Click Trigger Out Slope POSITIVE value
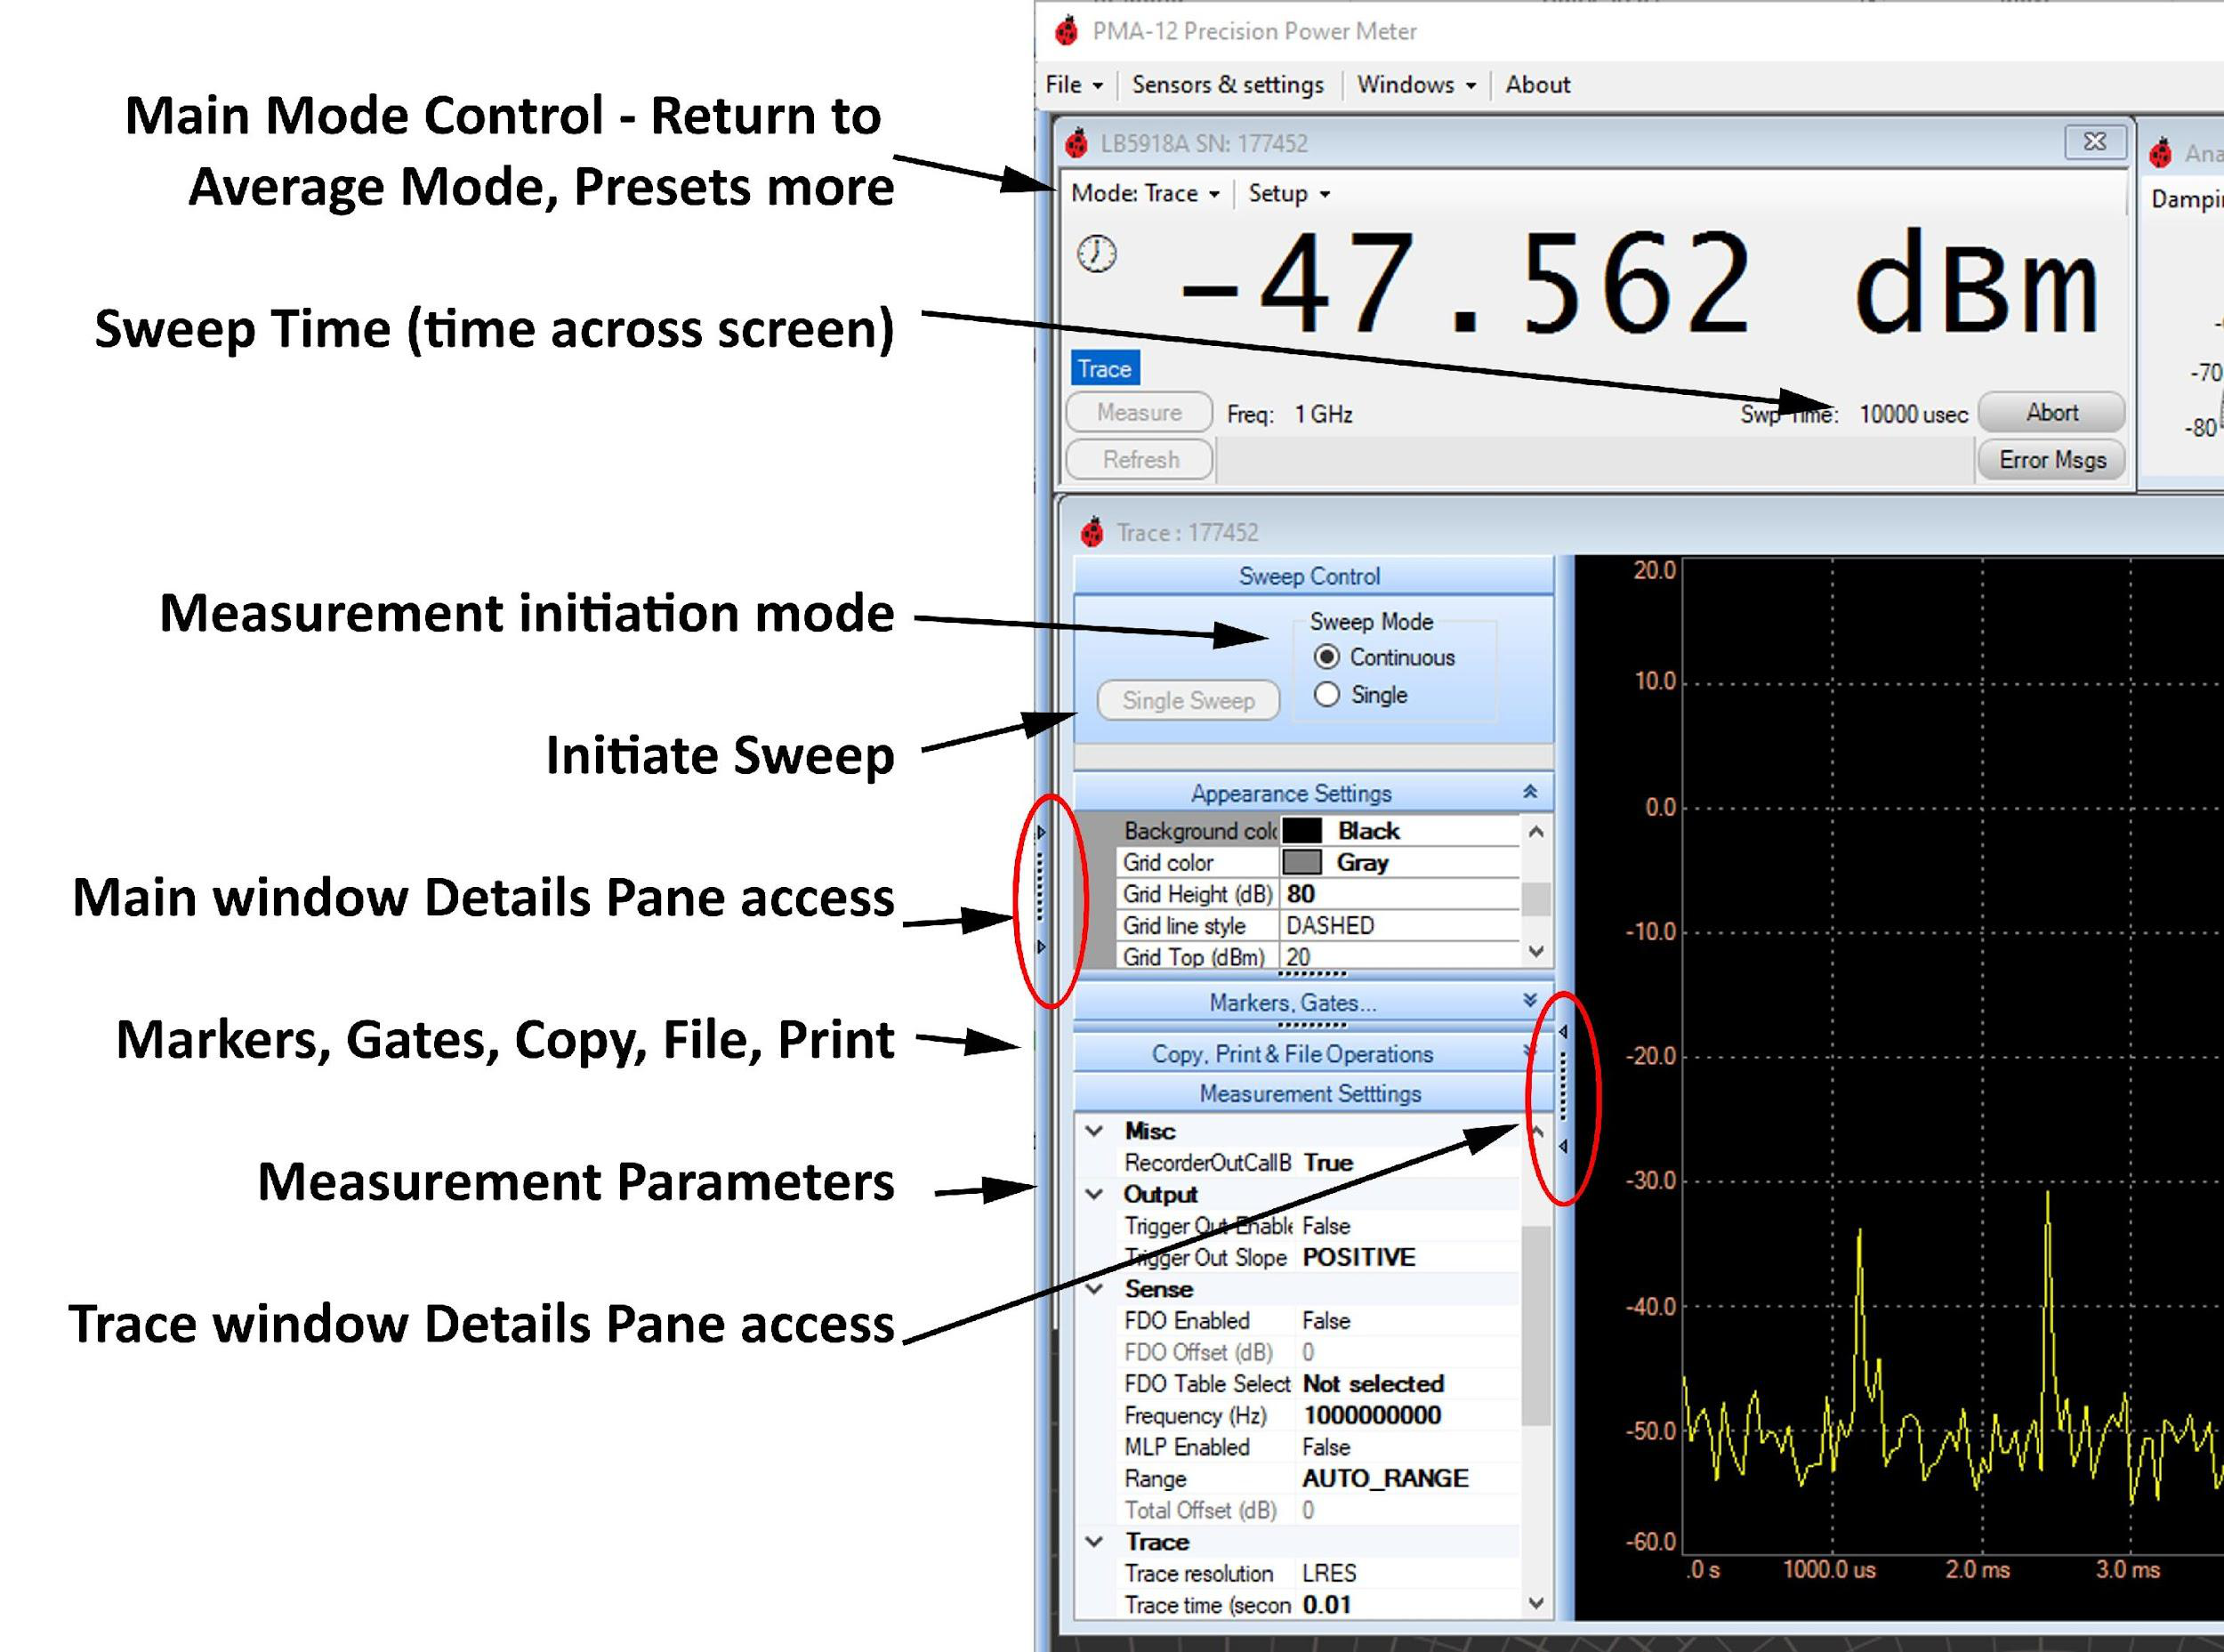 pos(1408,1258)
